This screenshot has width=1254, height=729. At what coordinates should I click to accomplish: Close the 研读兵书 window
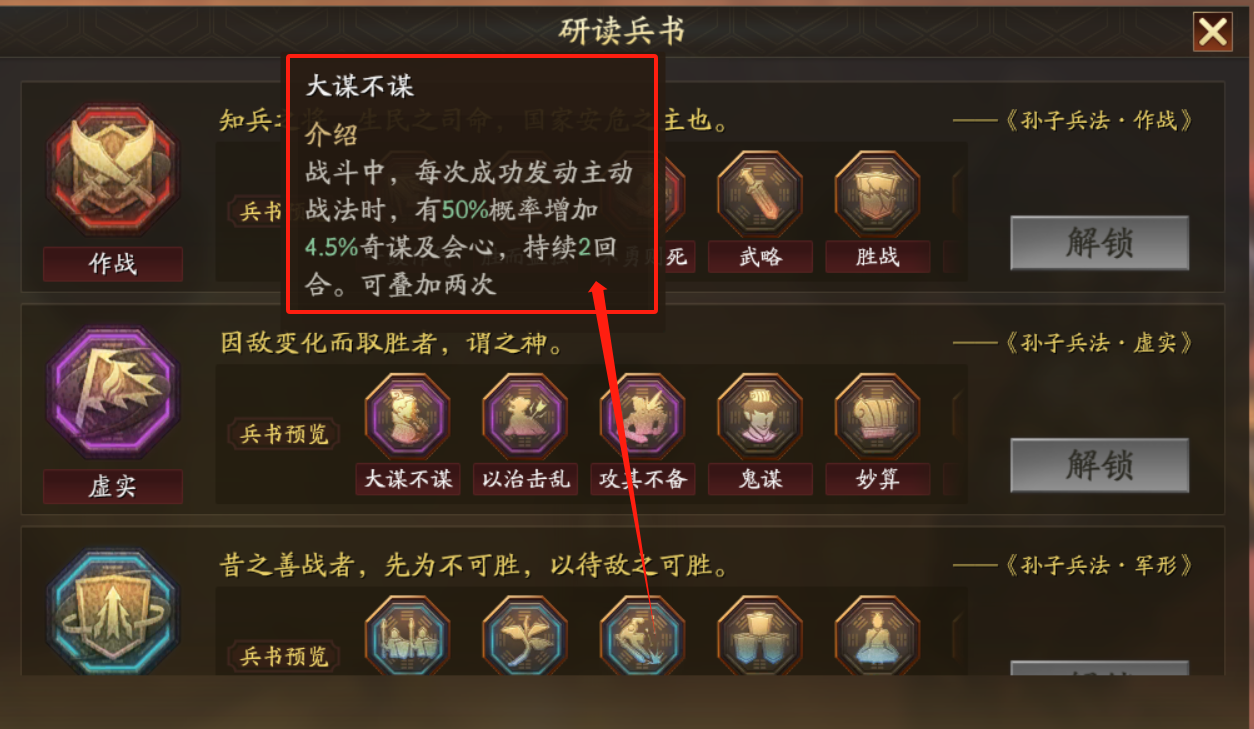click(x=1213, y=32)
